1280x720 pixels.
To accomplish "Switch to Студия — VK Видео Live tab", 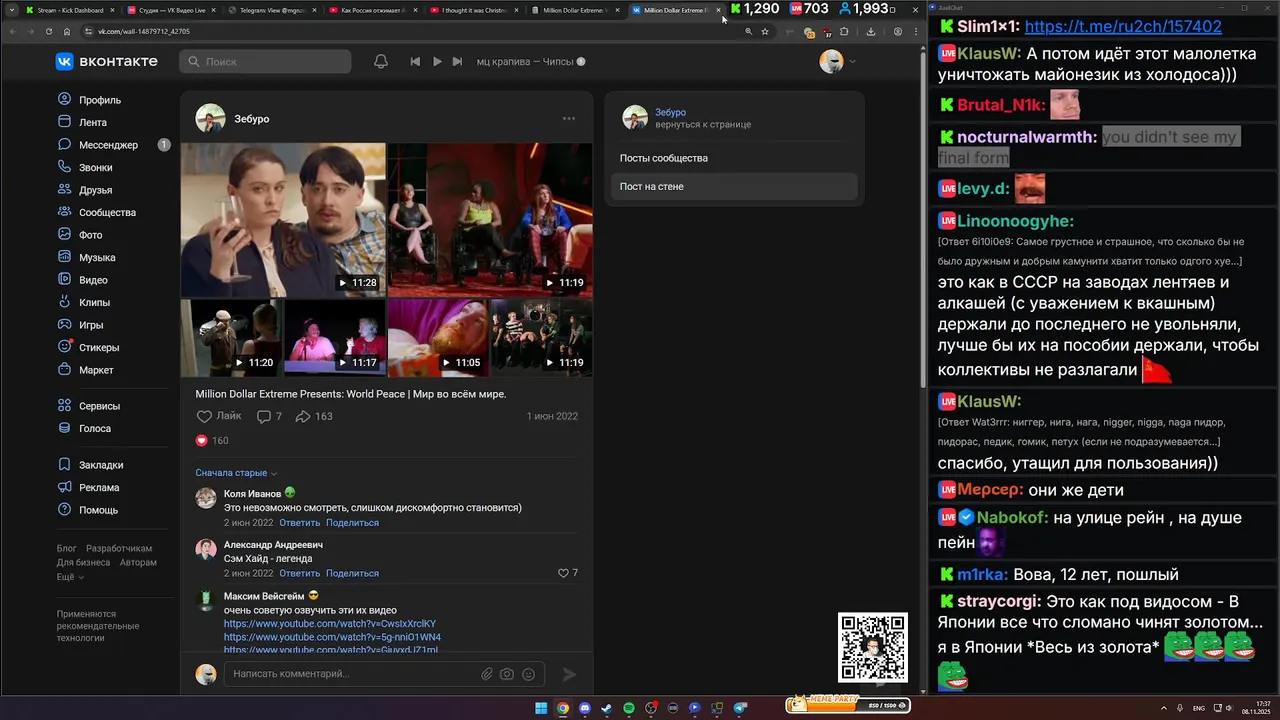I will click(171, 10).
